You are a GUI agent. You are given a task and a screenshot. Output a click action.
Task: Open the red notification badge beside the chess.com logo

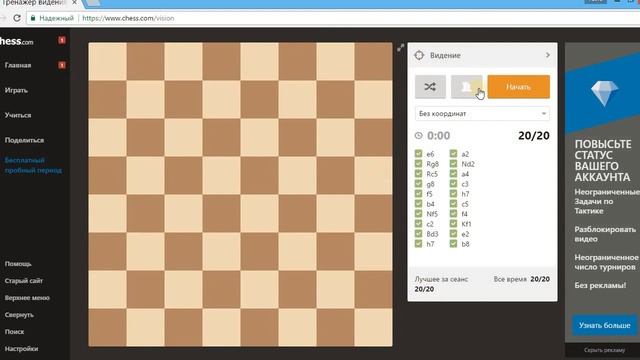[x=62, y=40]
